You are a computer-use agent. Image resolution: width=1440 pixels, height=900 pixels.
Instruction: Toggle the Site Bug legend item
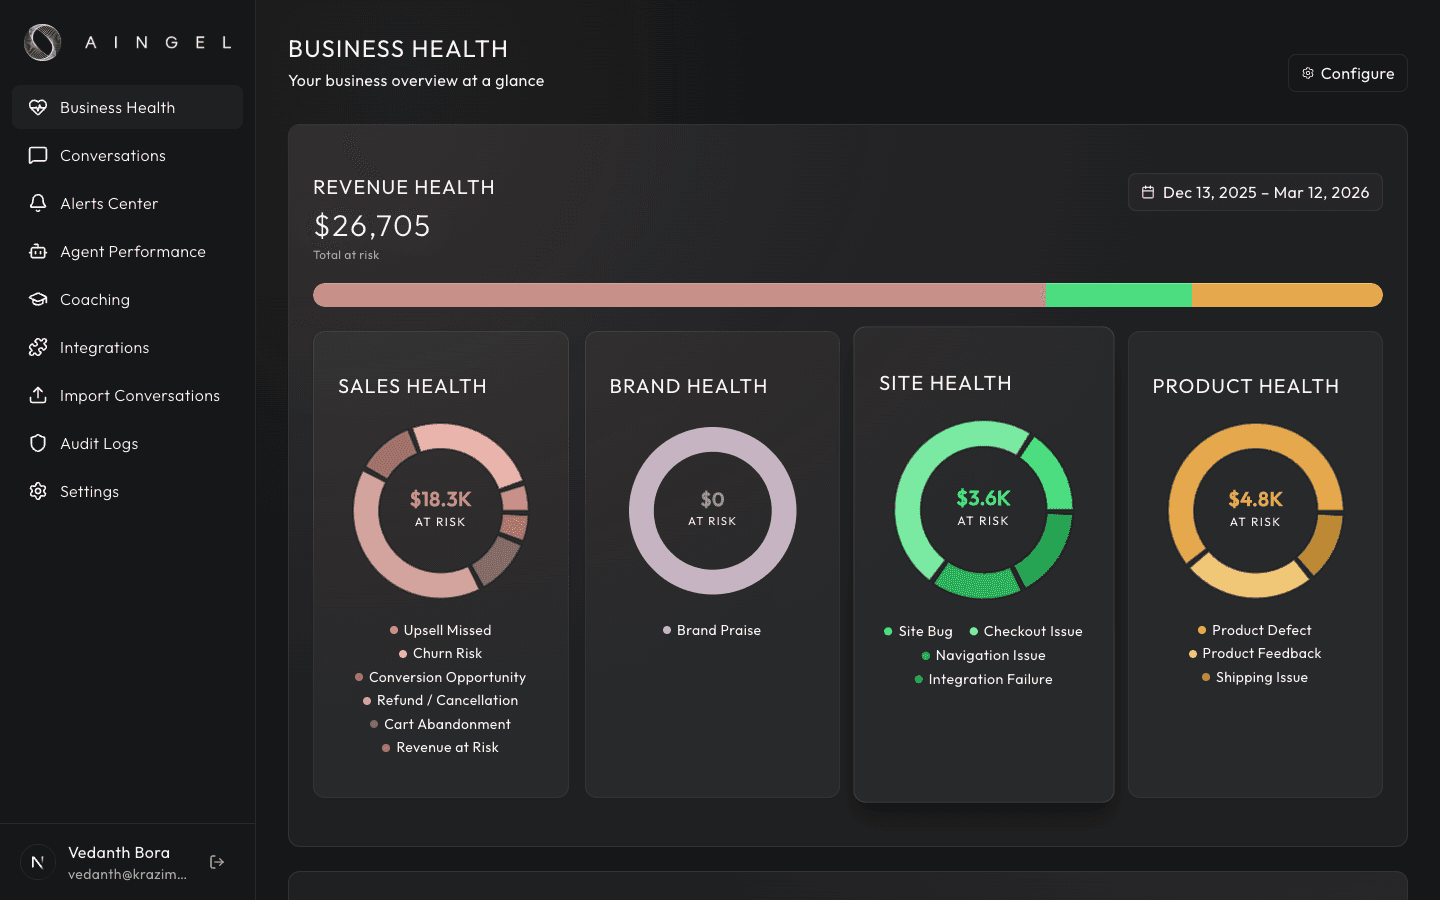[x=918, y=631]
